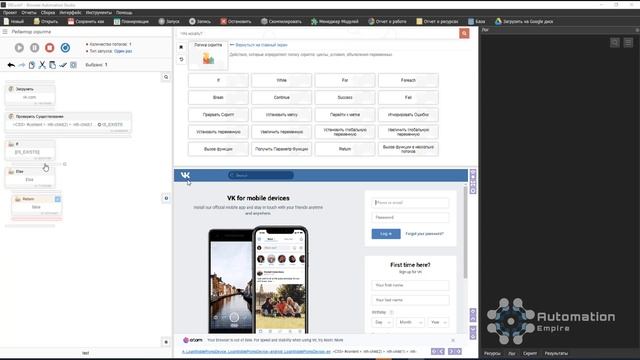
Task: Open the Инструменты menu
Action: point(99,13)
